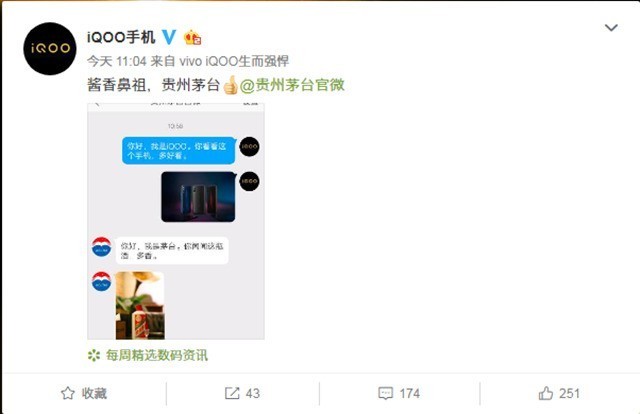
Task: Click the green pinwheel topic icon
Action: point(94,355)
